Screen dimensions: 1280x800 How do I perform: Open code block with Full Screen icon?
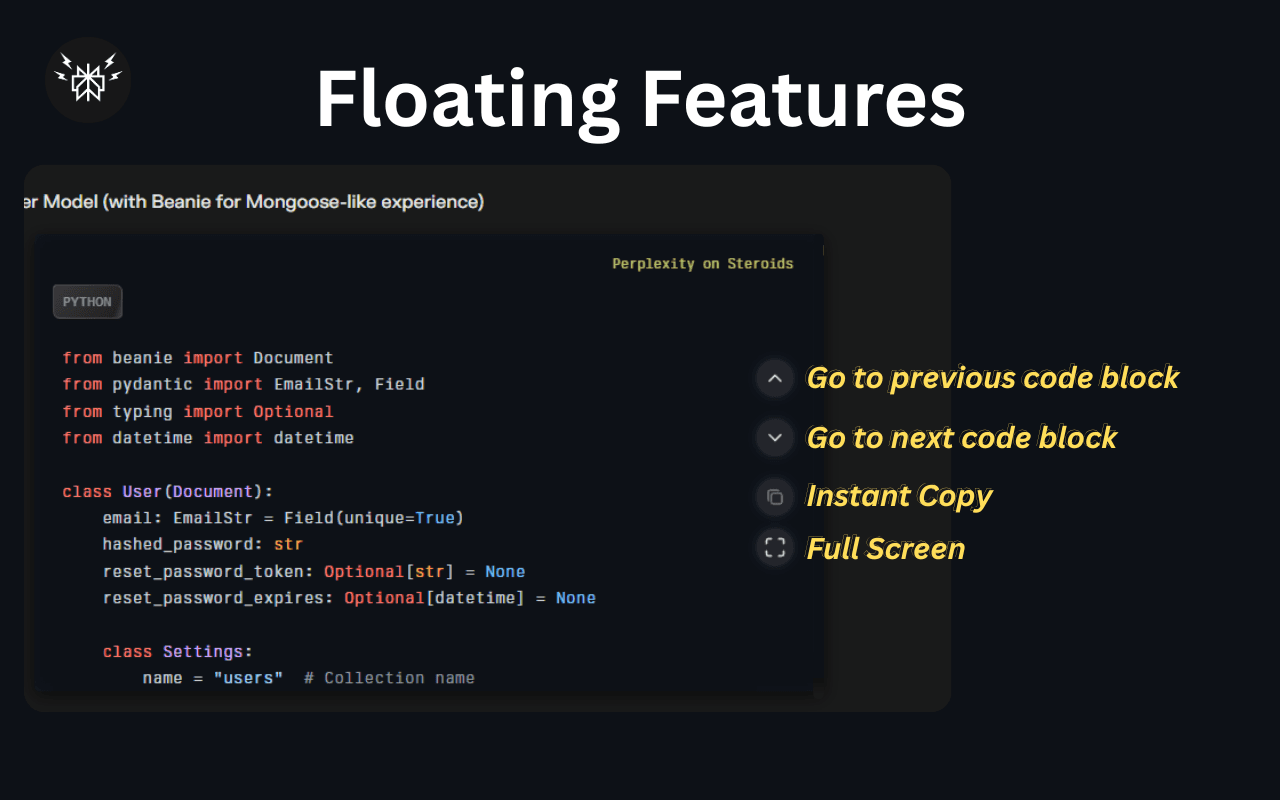click(774, 548)
